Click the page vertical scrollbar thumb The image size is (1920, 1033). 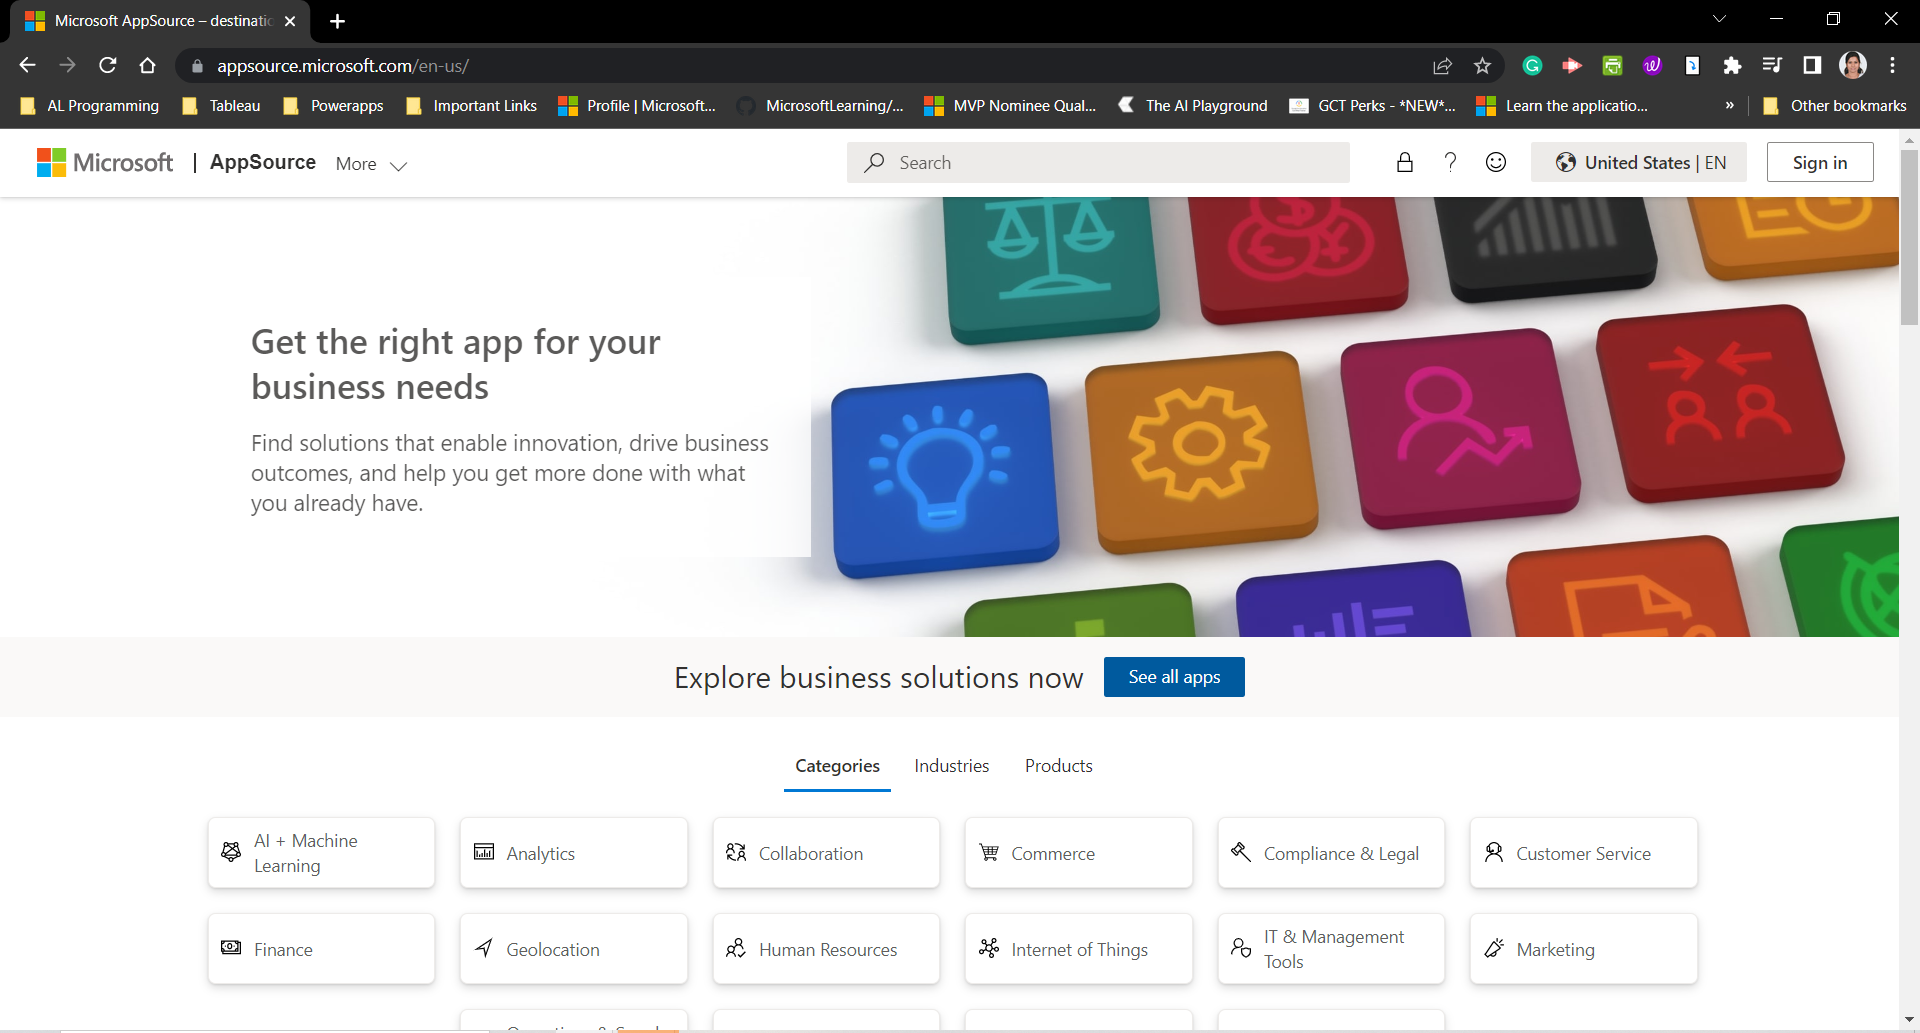tap(1910, 238)
